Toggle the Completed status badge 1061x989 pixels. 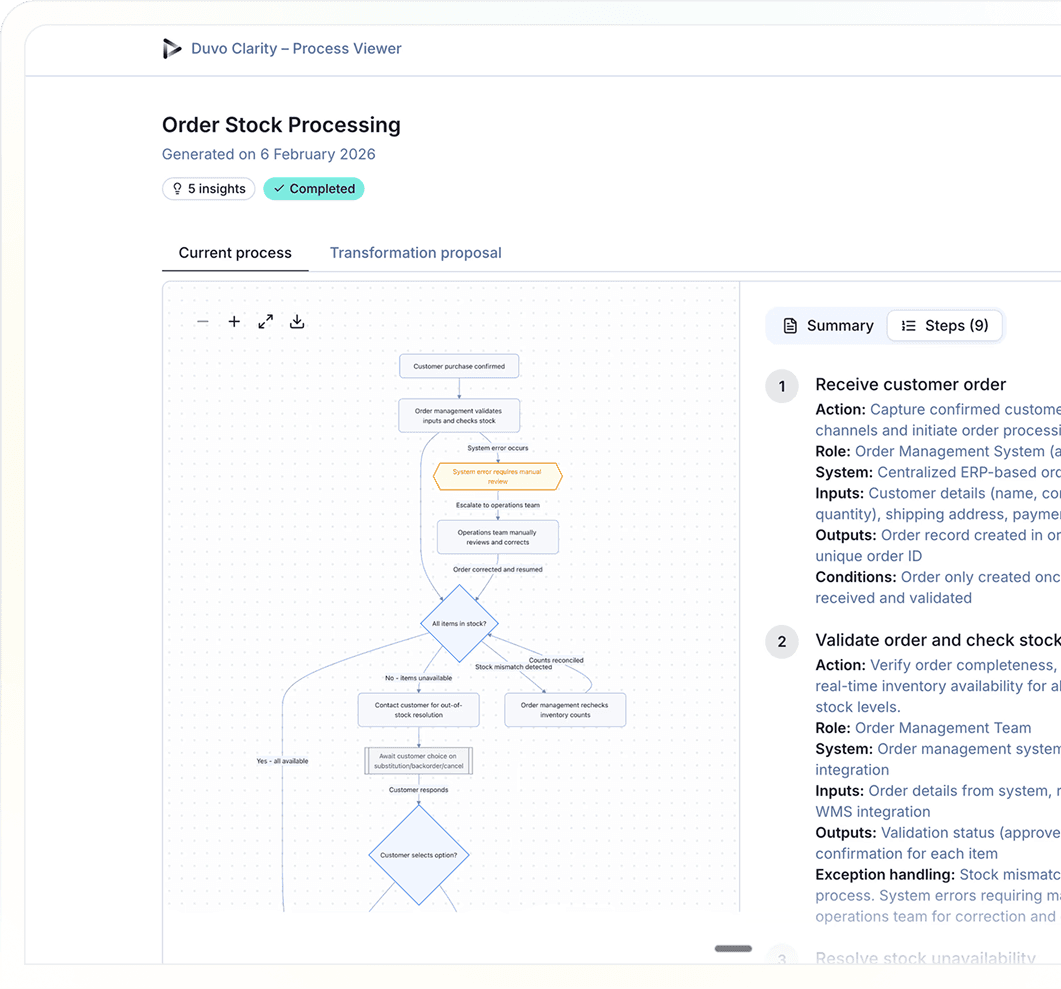point(313,188)
